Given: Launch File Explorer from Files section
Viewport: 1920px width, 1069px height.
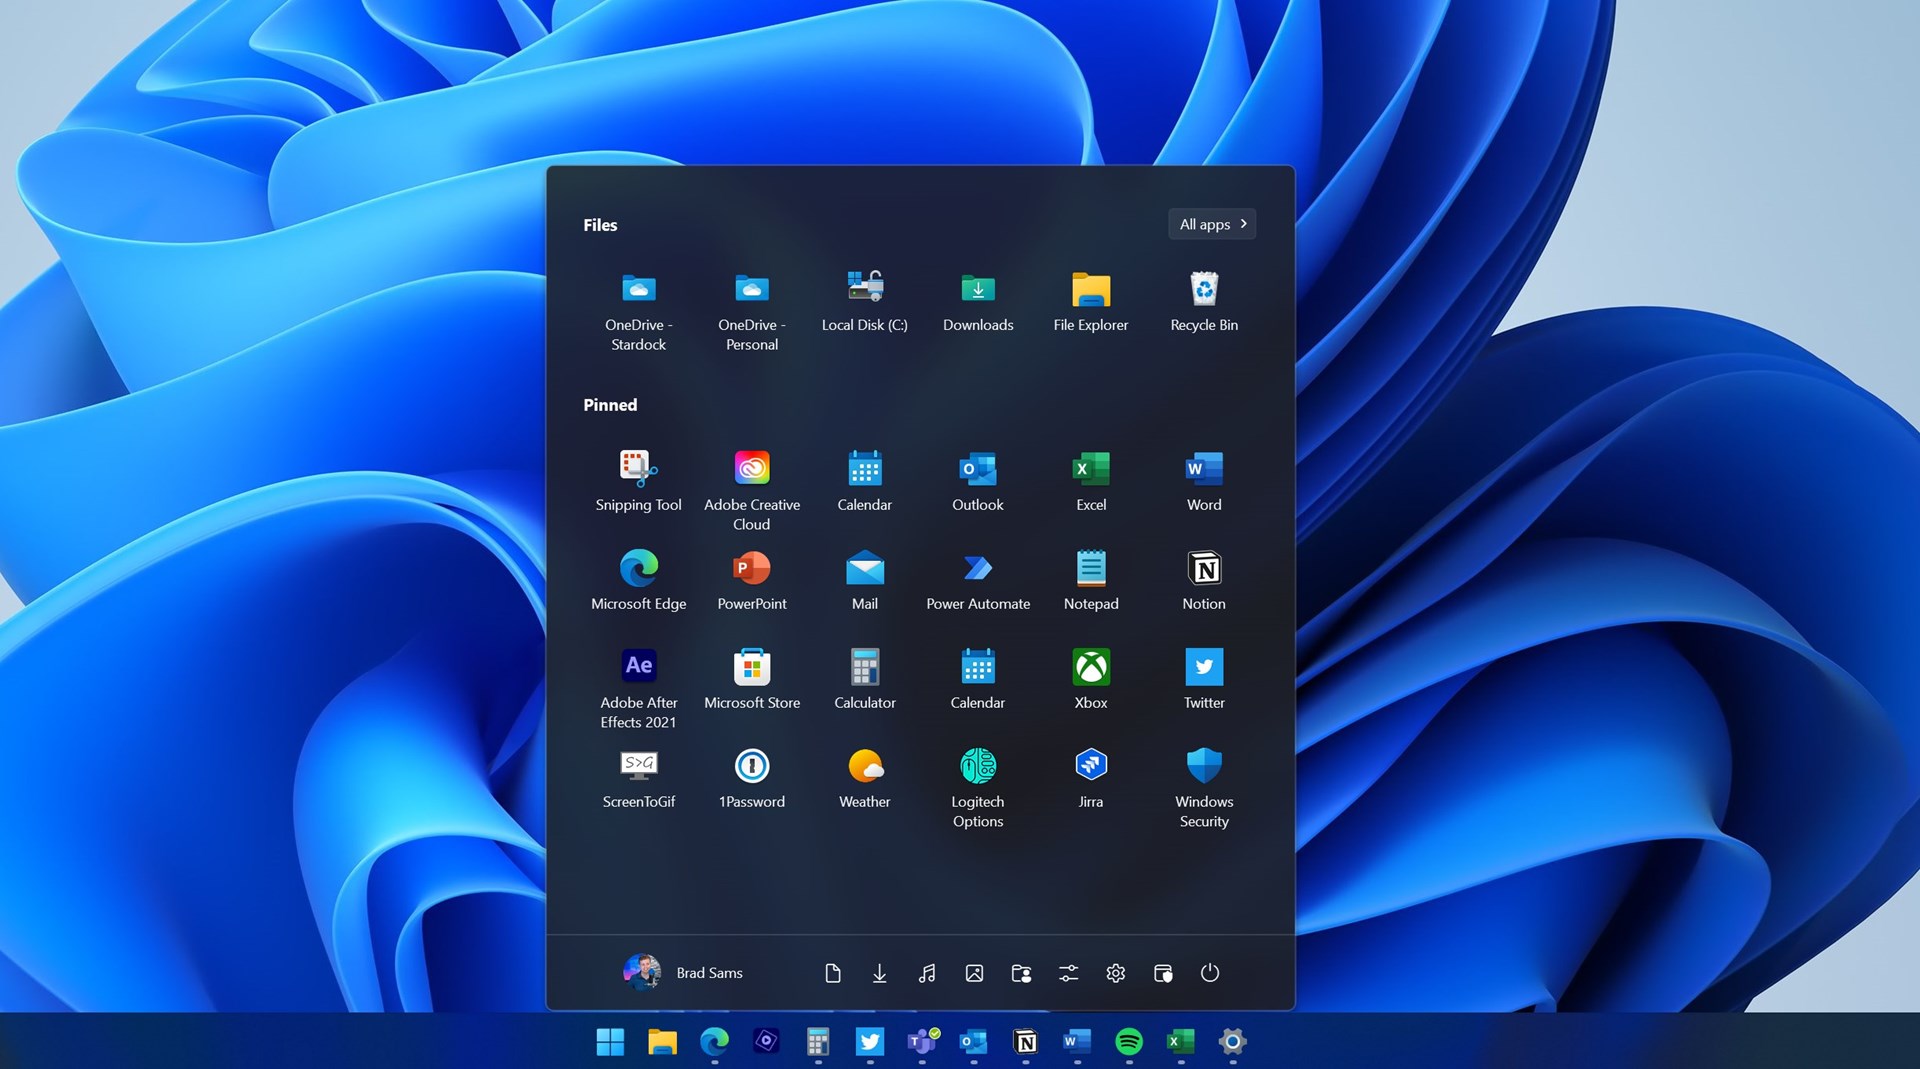Looking at the screenshot, I should pos(1091,301).
